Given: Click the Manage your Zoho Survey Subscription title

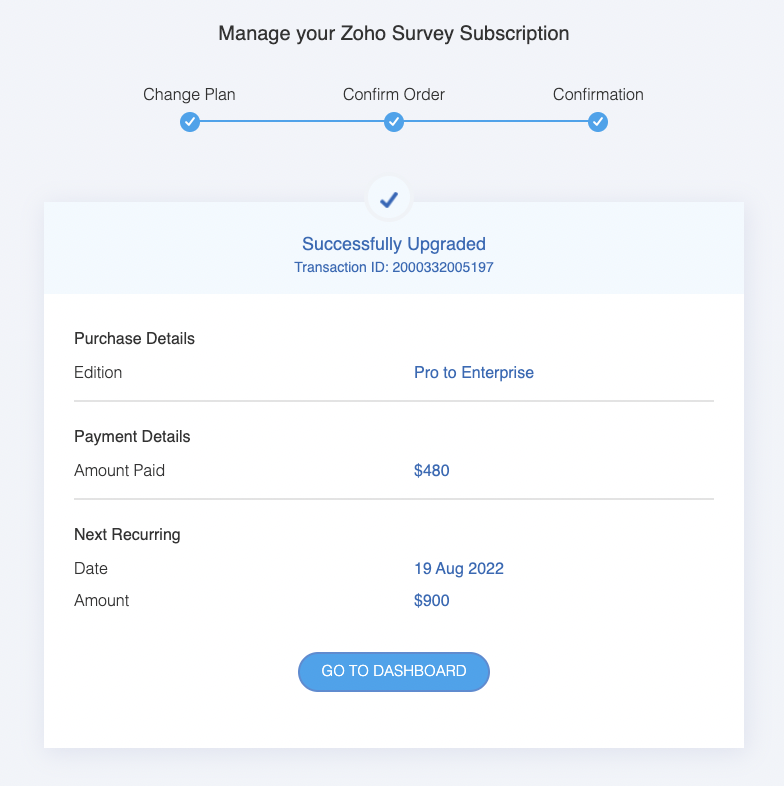Looking at the screenshot, I should [394, 34].
